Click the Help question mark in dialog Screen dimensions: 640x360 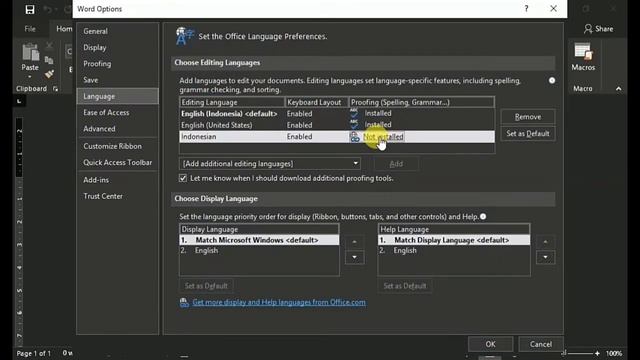526,9
